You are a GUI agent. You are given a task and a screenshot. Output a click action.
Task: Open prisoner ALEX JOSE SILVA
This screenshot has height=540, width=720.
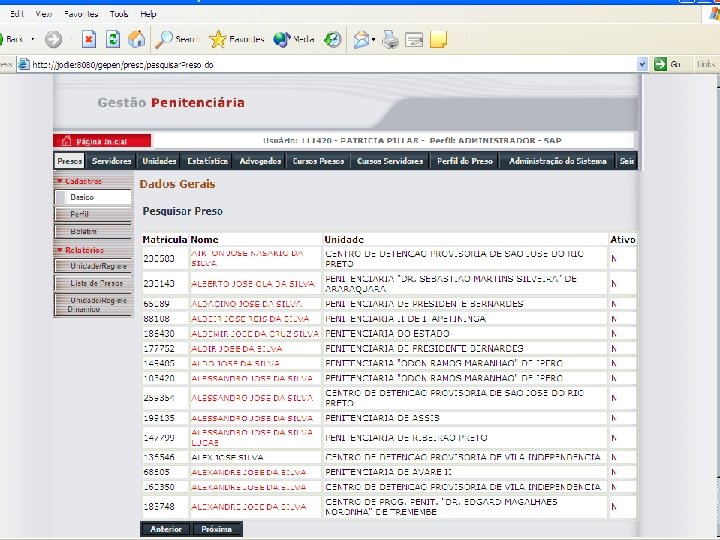227,457
